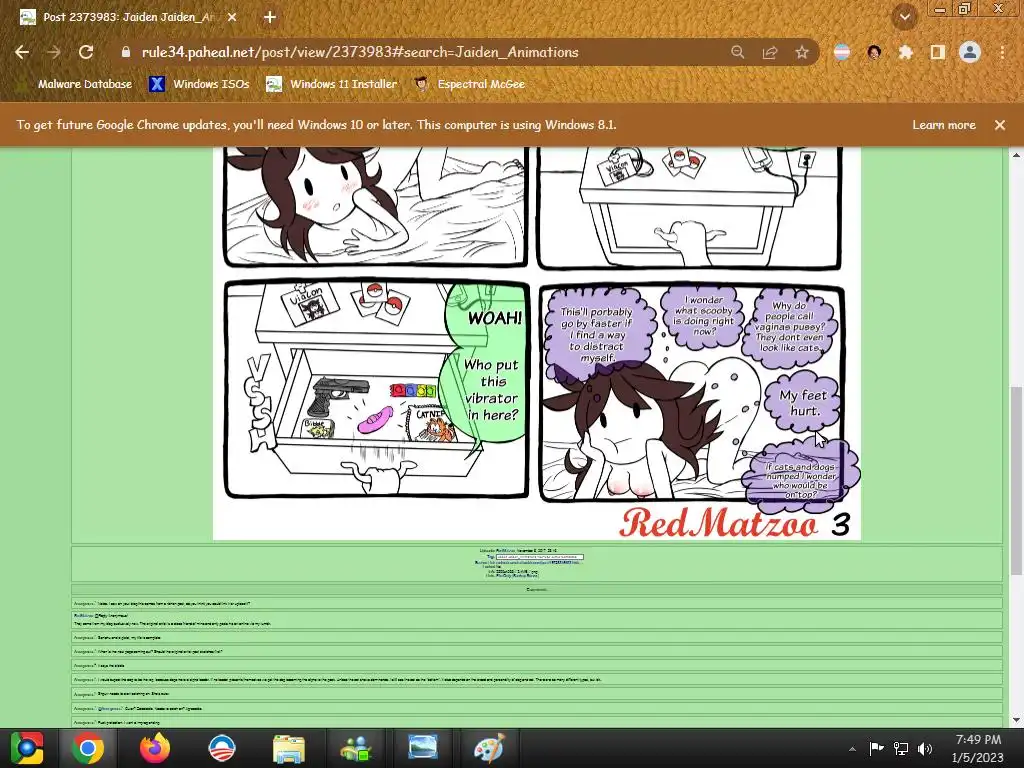Click the round avatar extension icon

click(x=874, y=52)
